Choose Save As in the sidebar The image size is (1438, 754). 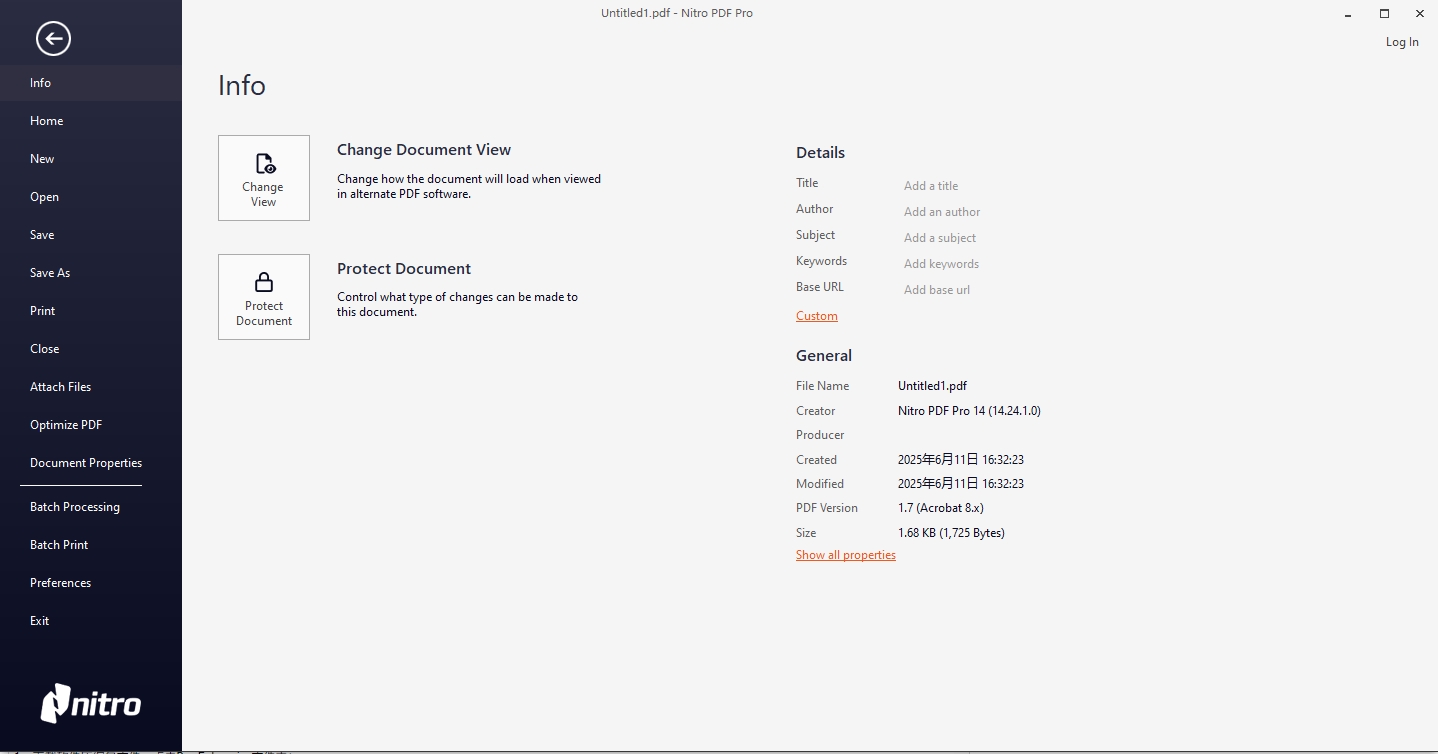tap(50, 273)
